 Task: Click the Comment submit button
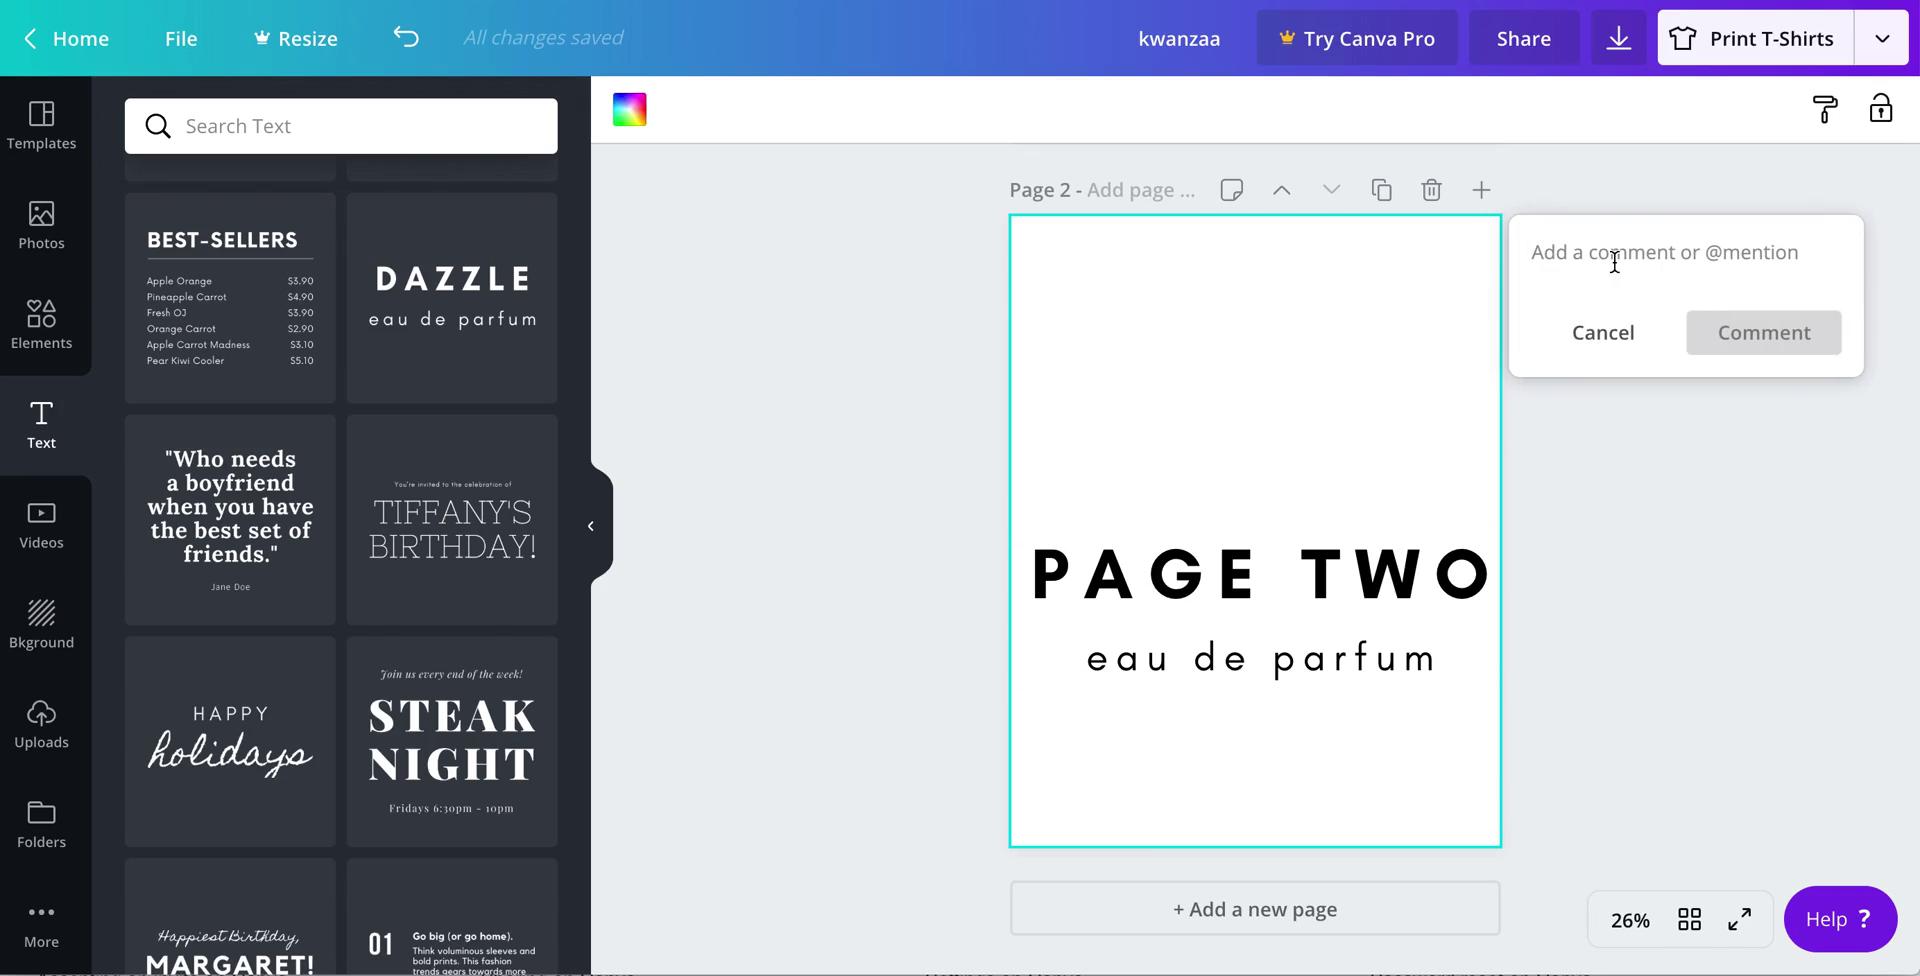(1764, 332)
